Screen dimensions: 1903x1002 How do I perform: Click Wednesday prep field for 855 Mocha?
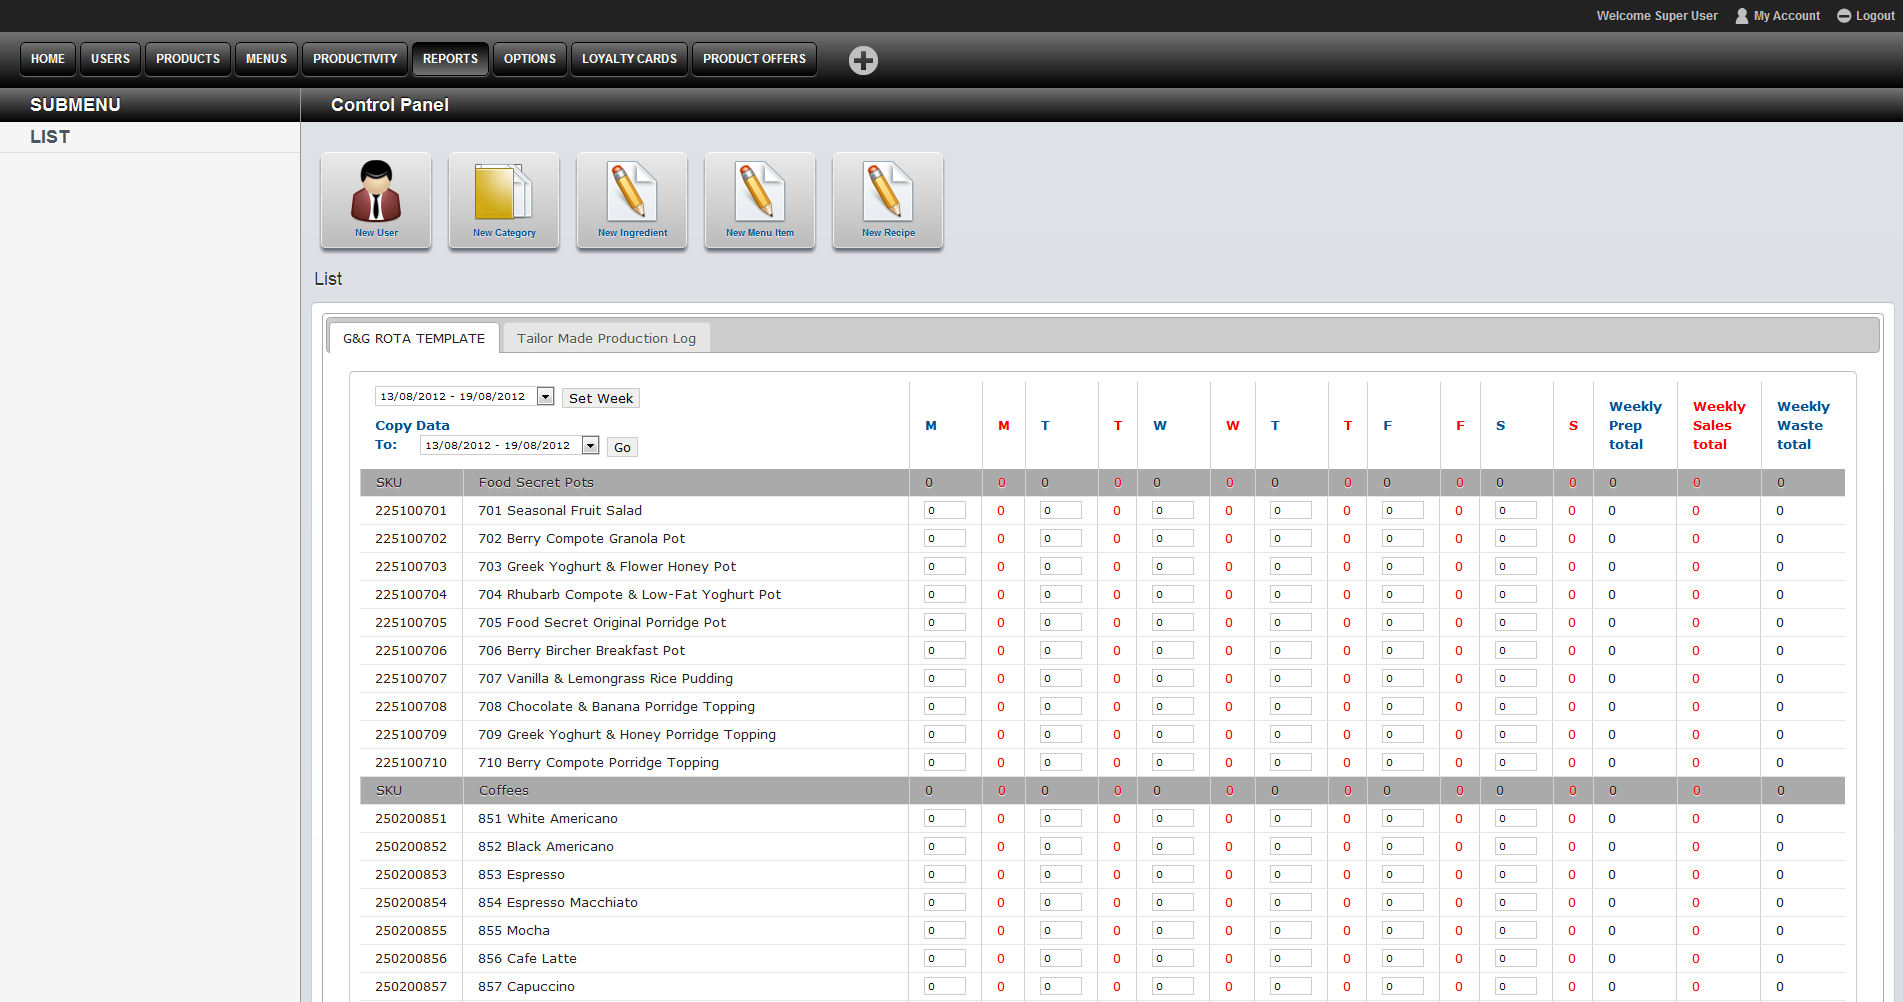(1172, 930)
